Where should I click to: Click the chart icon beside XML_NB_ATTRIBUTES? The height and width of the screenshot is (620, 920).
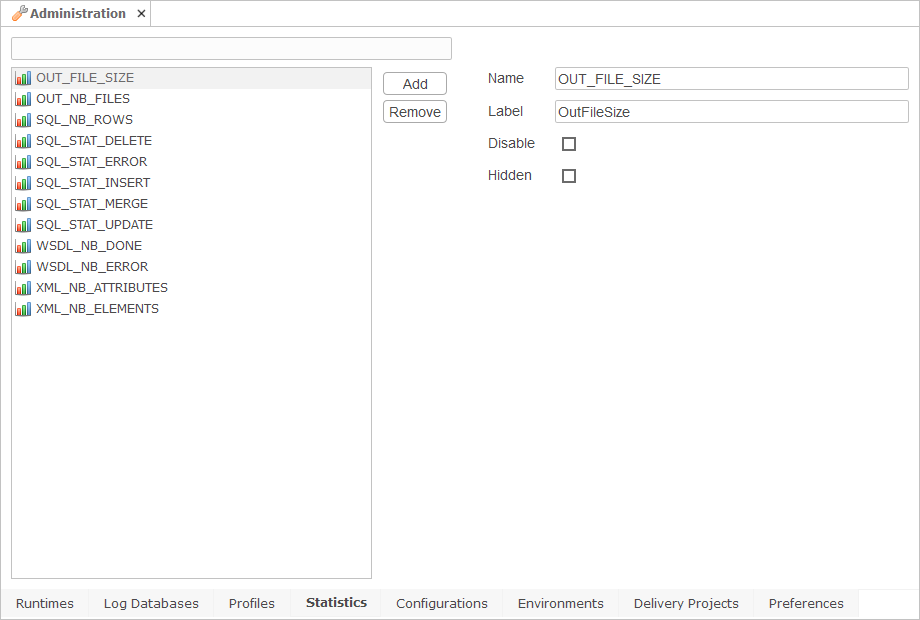coord(23,288)
